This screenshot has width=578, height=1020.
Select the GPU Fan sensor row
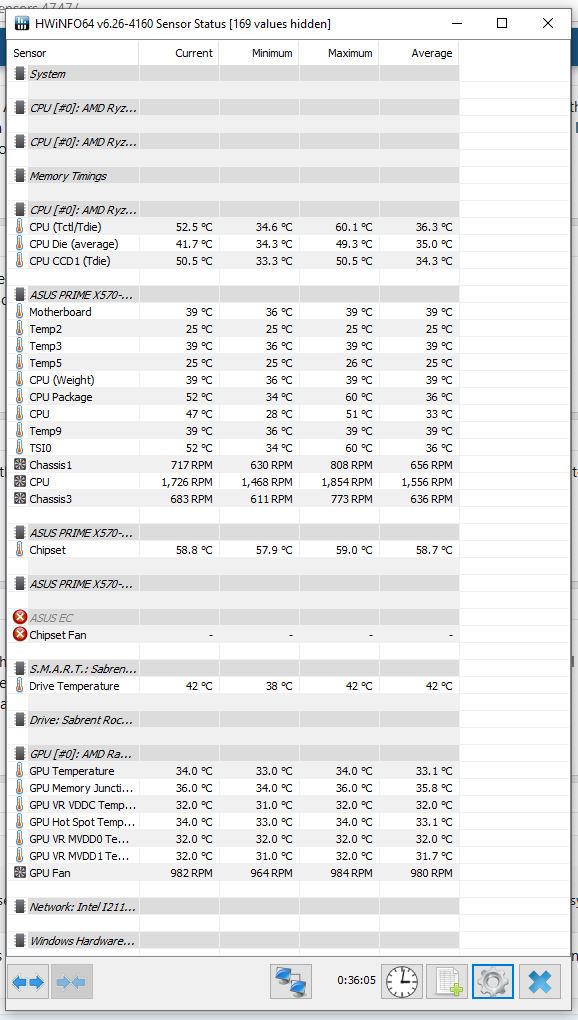pos(234,873)
